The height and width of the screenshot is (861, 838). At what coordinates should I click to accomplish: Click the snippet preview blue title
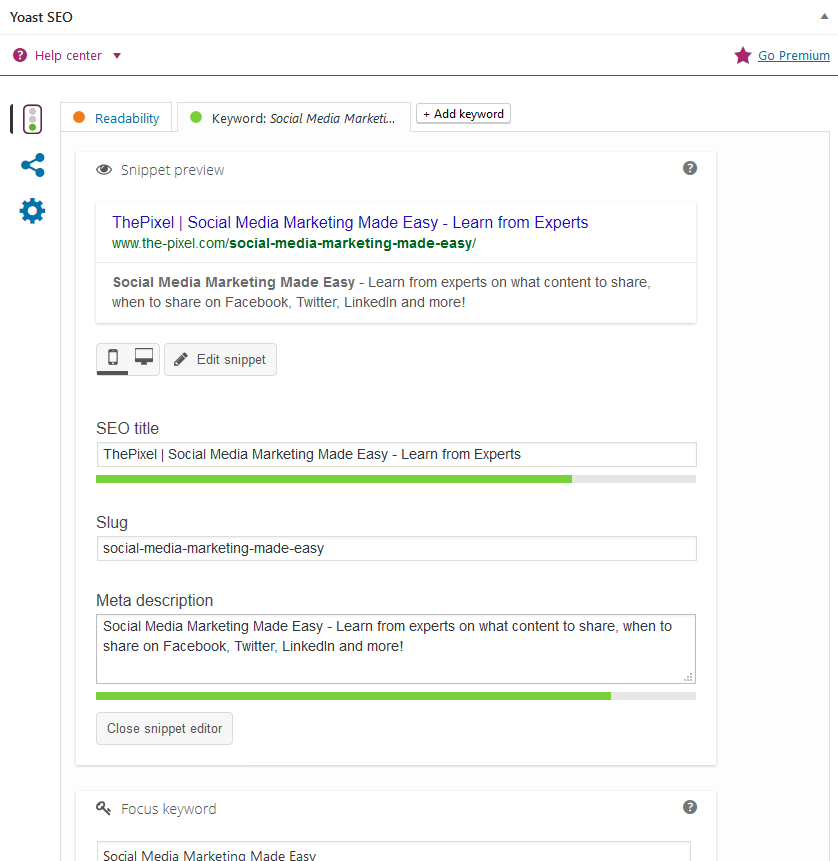pyautogui.click(x=350, y=222)
